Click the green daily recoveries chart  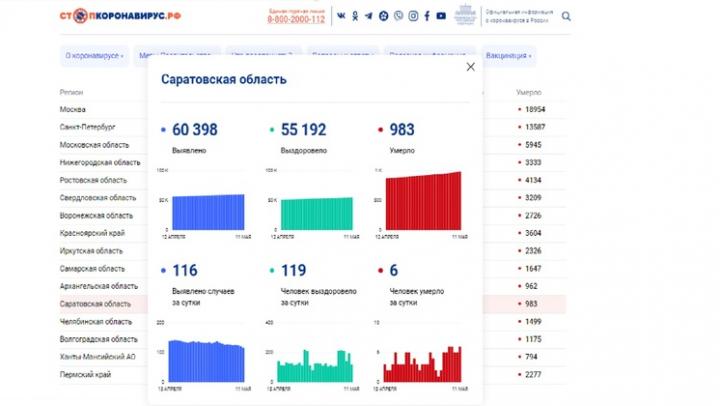pos(312,364)
